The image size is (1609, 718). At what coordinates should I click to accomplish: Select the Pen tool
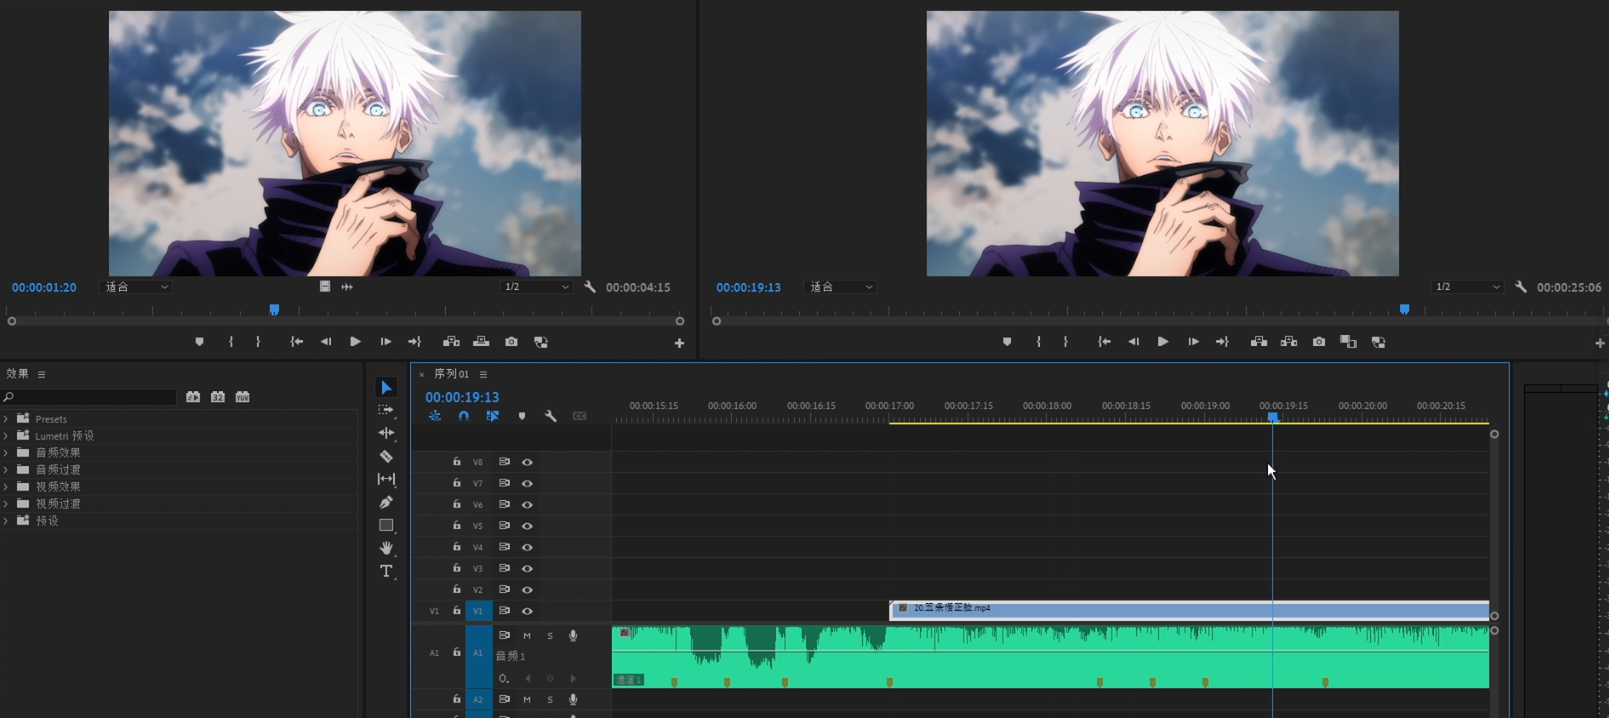tap(386, 502)
